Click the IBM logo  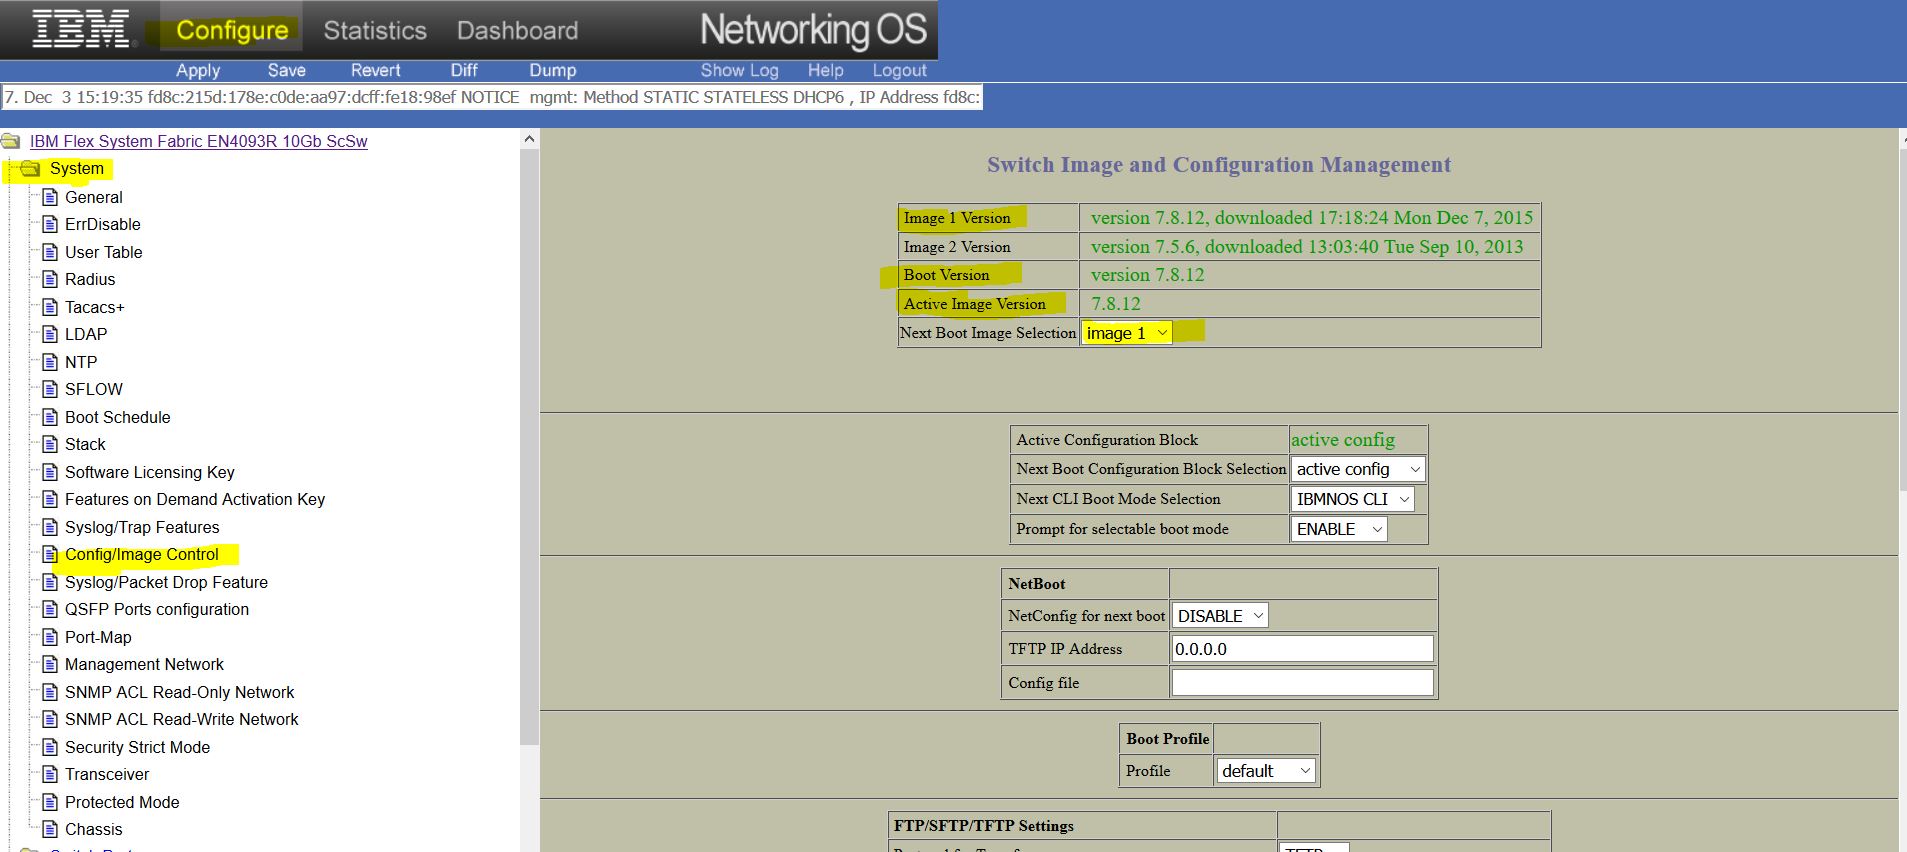point(81,29)
